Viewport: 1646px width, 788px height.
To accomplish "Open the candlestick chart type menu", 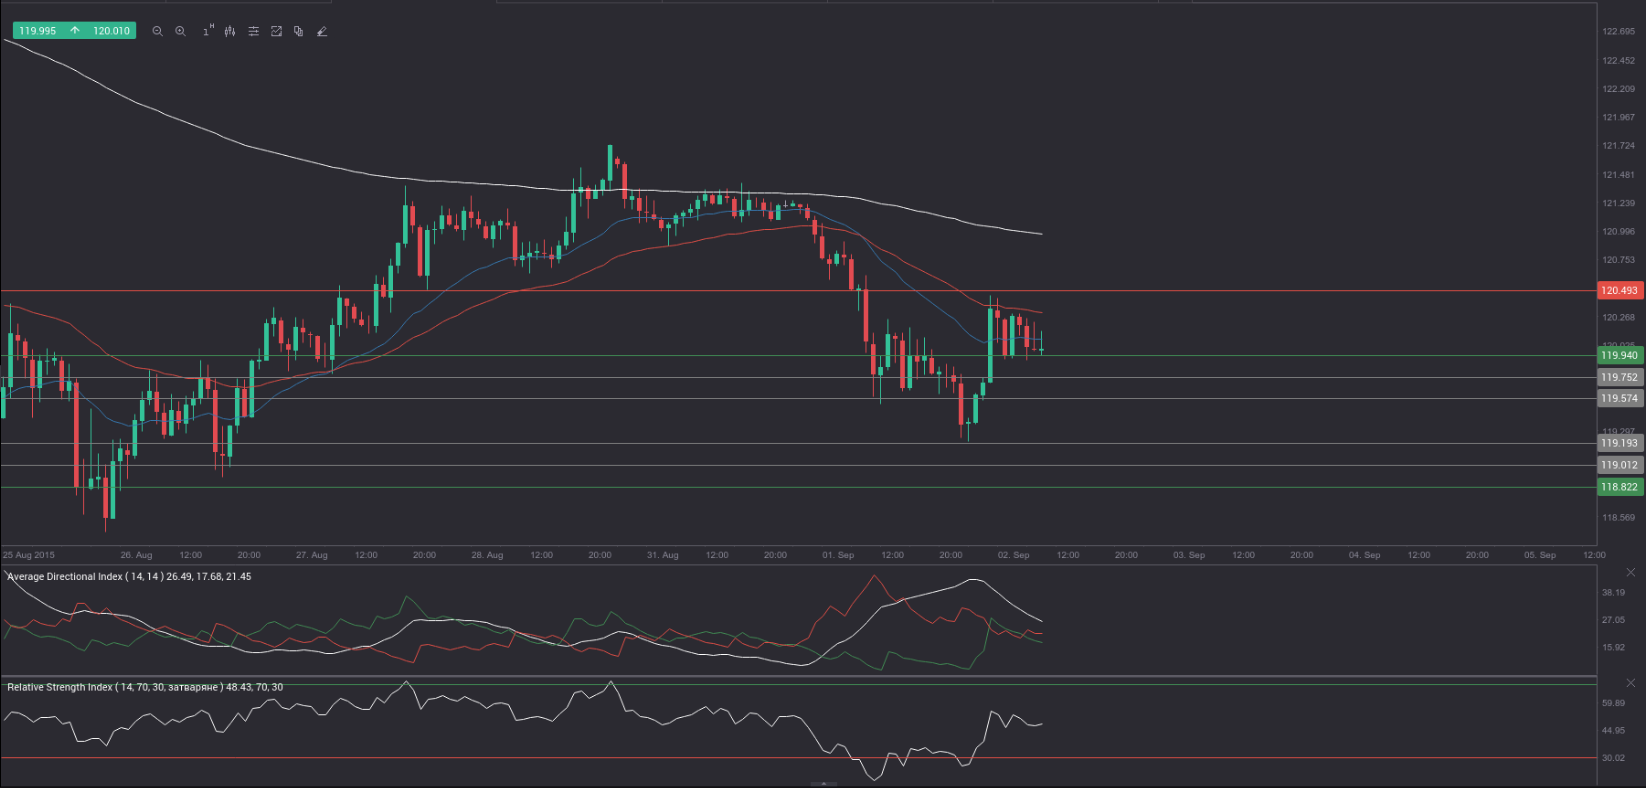I will 230,32.
